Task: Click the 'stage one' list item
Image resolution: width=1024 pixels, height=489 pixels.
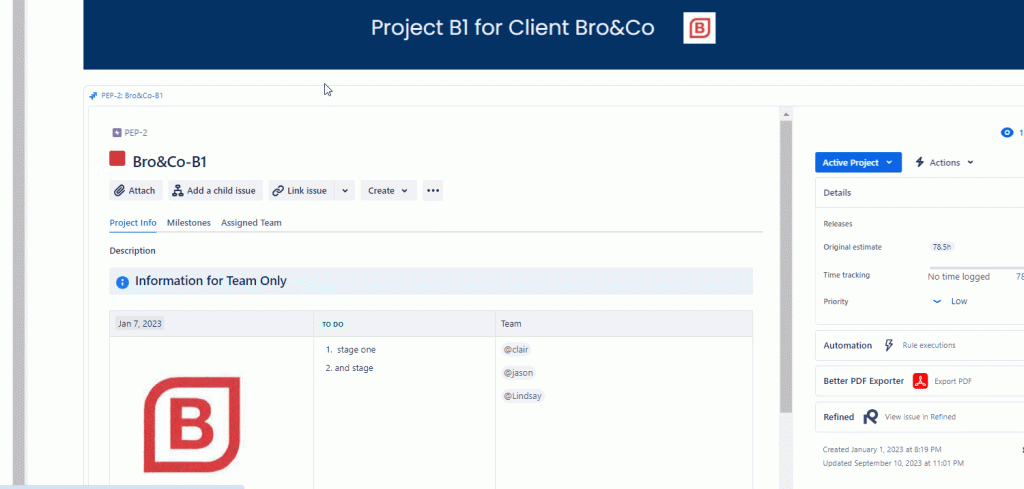Action: pyautogui.click(x=356, y=350)
